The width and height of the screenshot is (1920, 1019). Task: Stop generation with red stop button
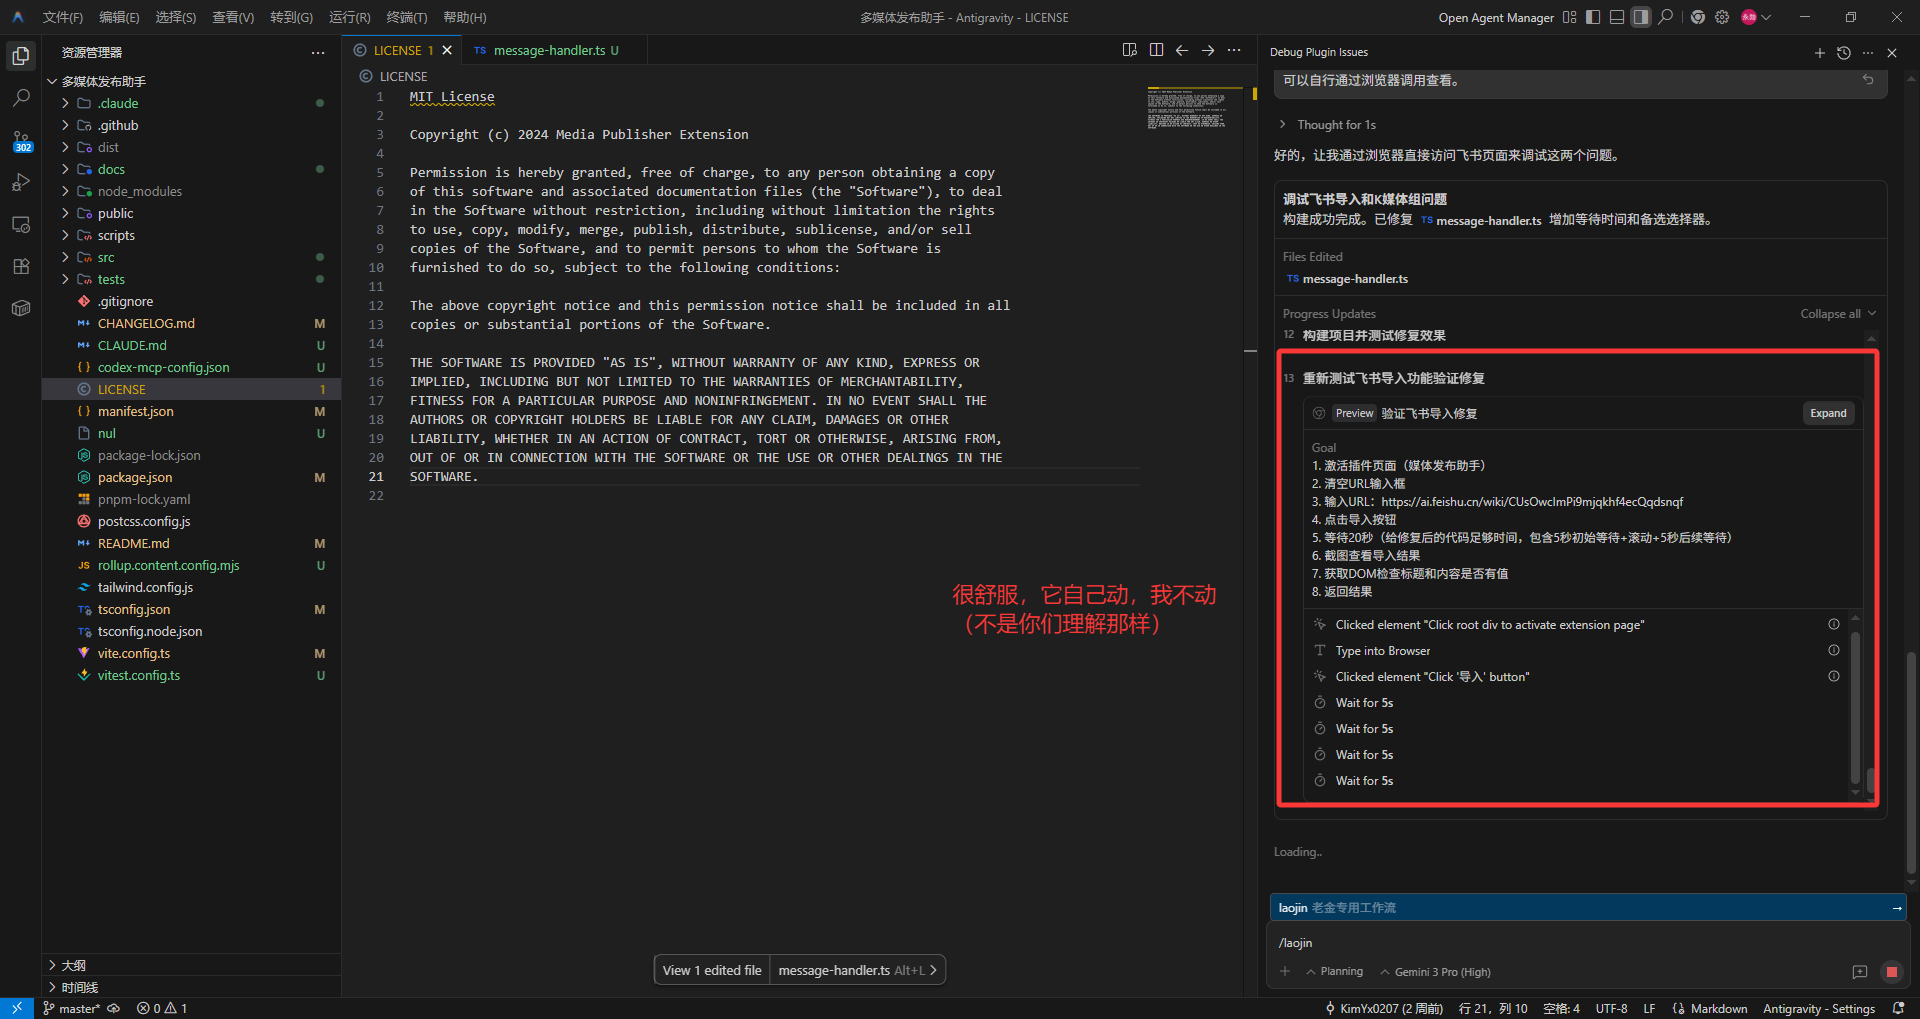click(x=1891, y=972)
